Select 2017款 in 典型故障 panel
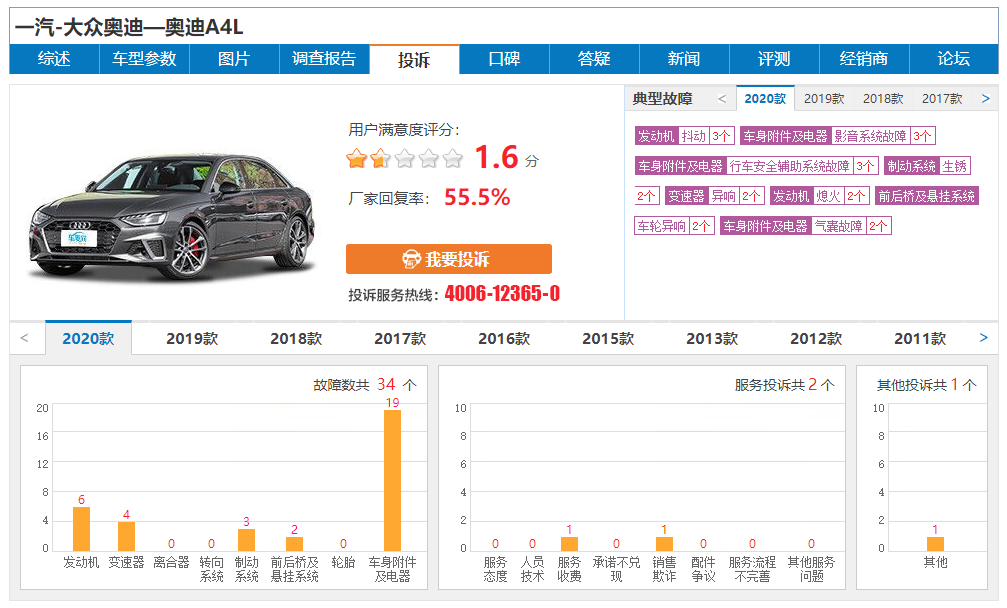The height and width of the screenshot is (608, 1007). pyautogui.click(x=942, y=99)
